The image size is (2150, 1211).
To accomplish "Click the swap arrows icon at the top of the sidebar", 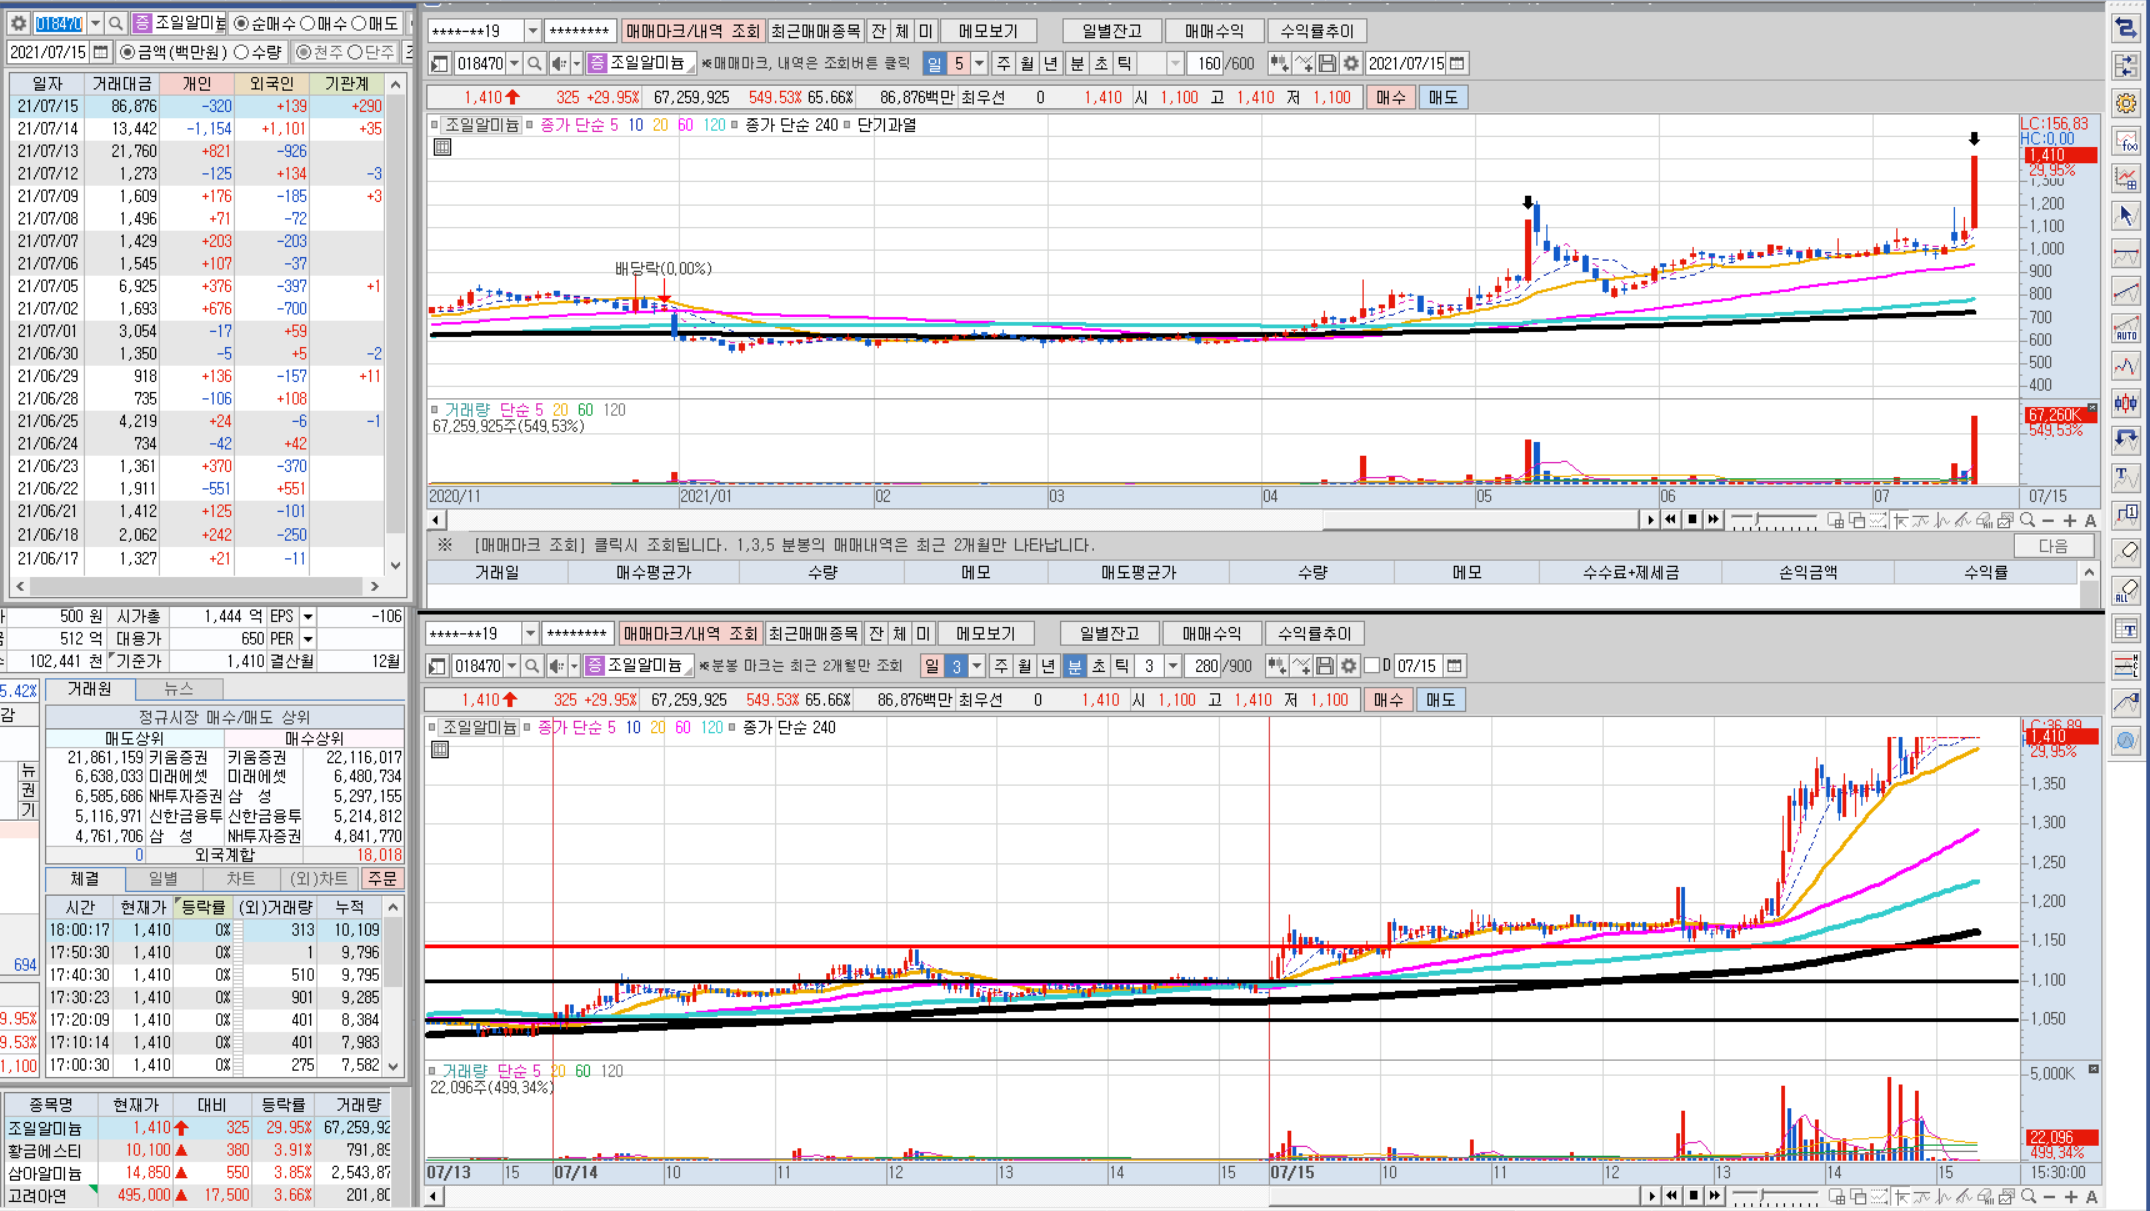I will (2126, 28).
